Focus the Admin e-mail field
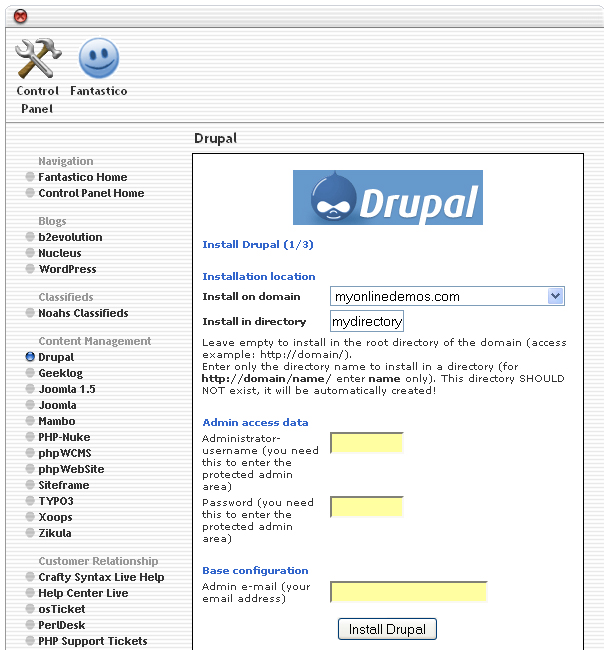 point(409,592)
